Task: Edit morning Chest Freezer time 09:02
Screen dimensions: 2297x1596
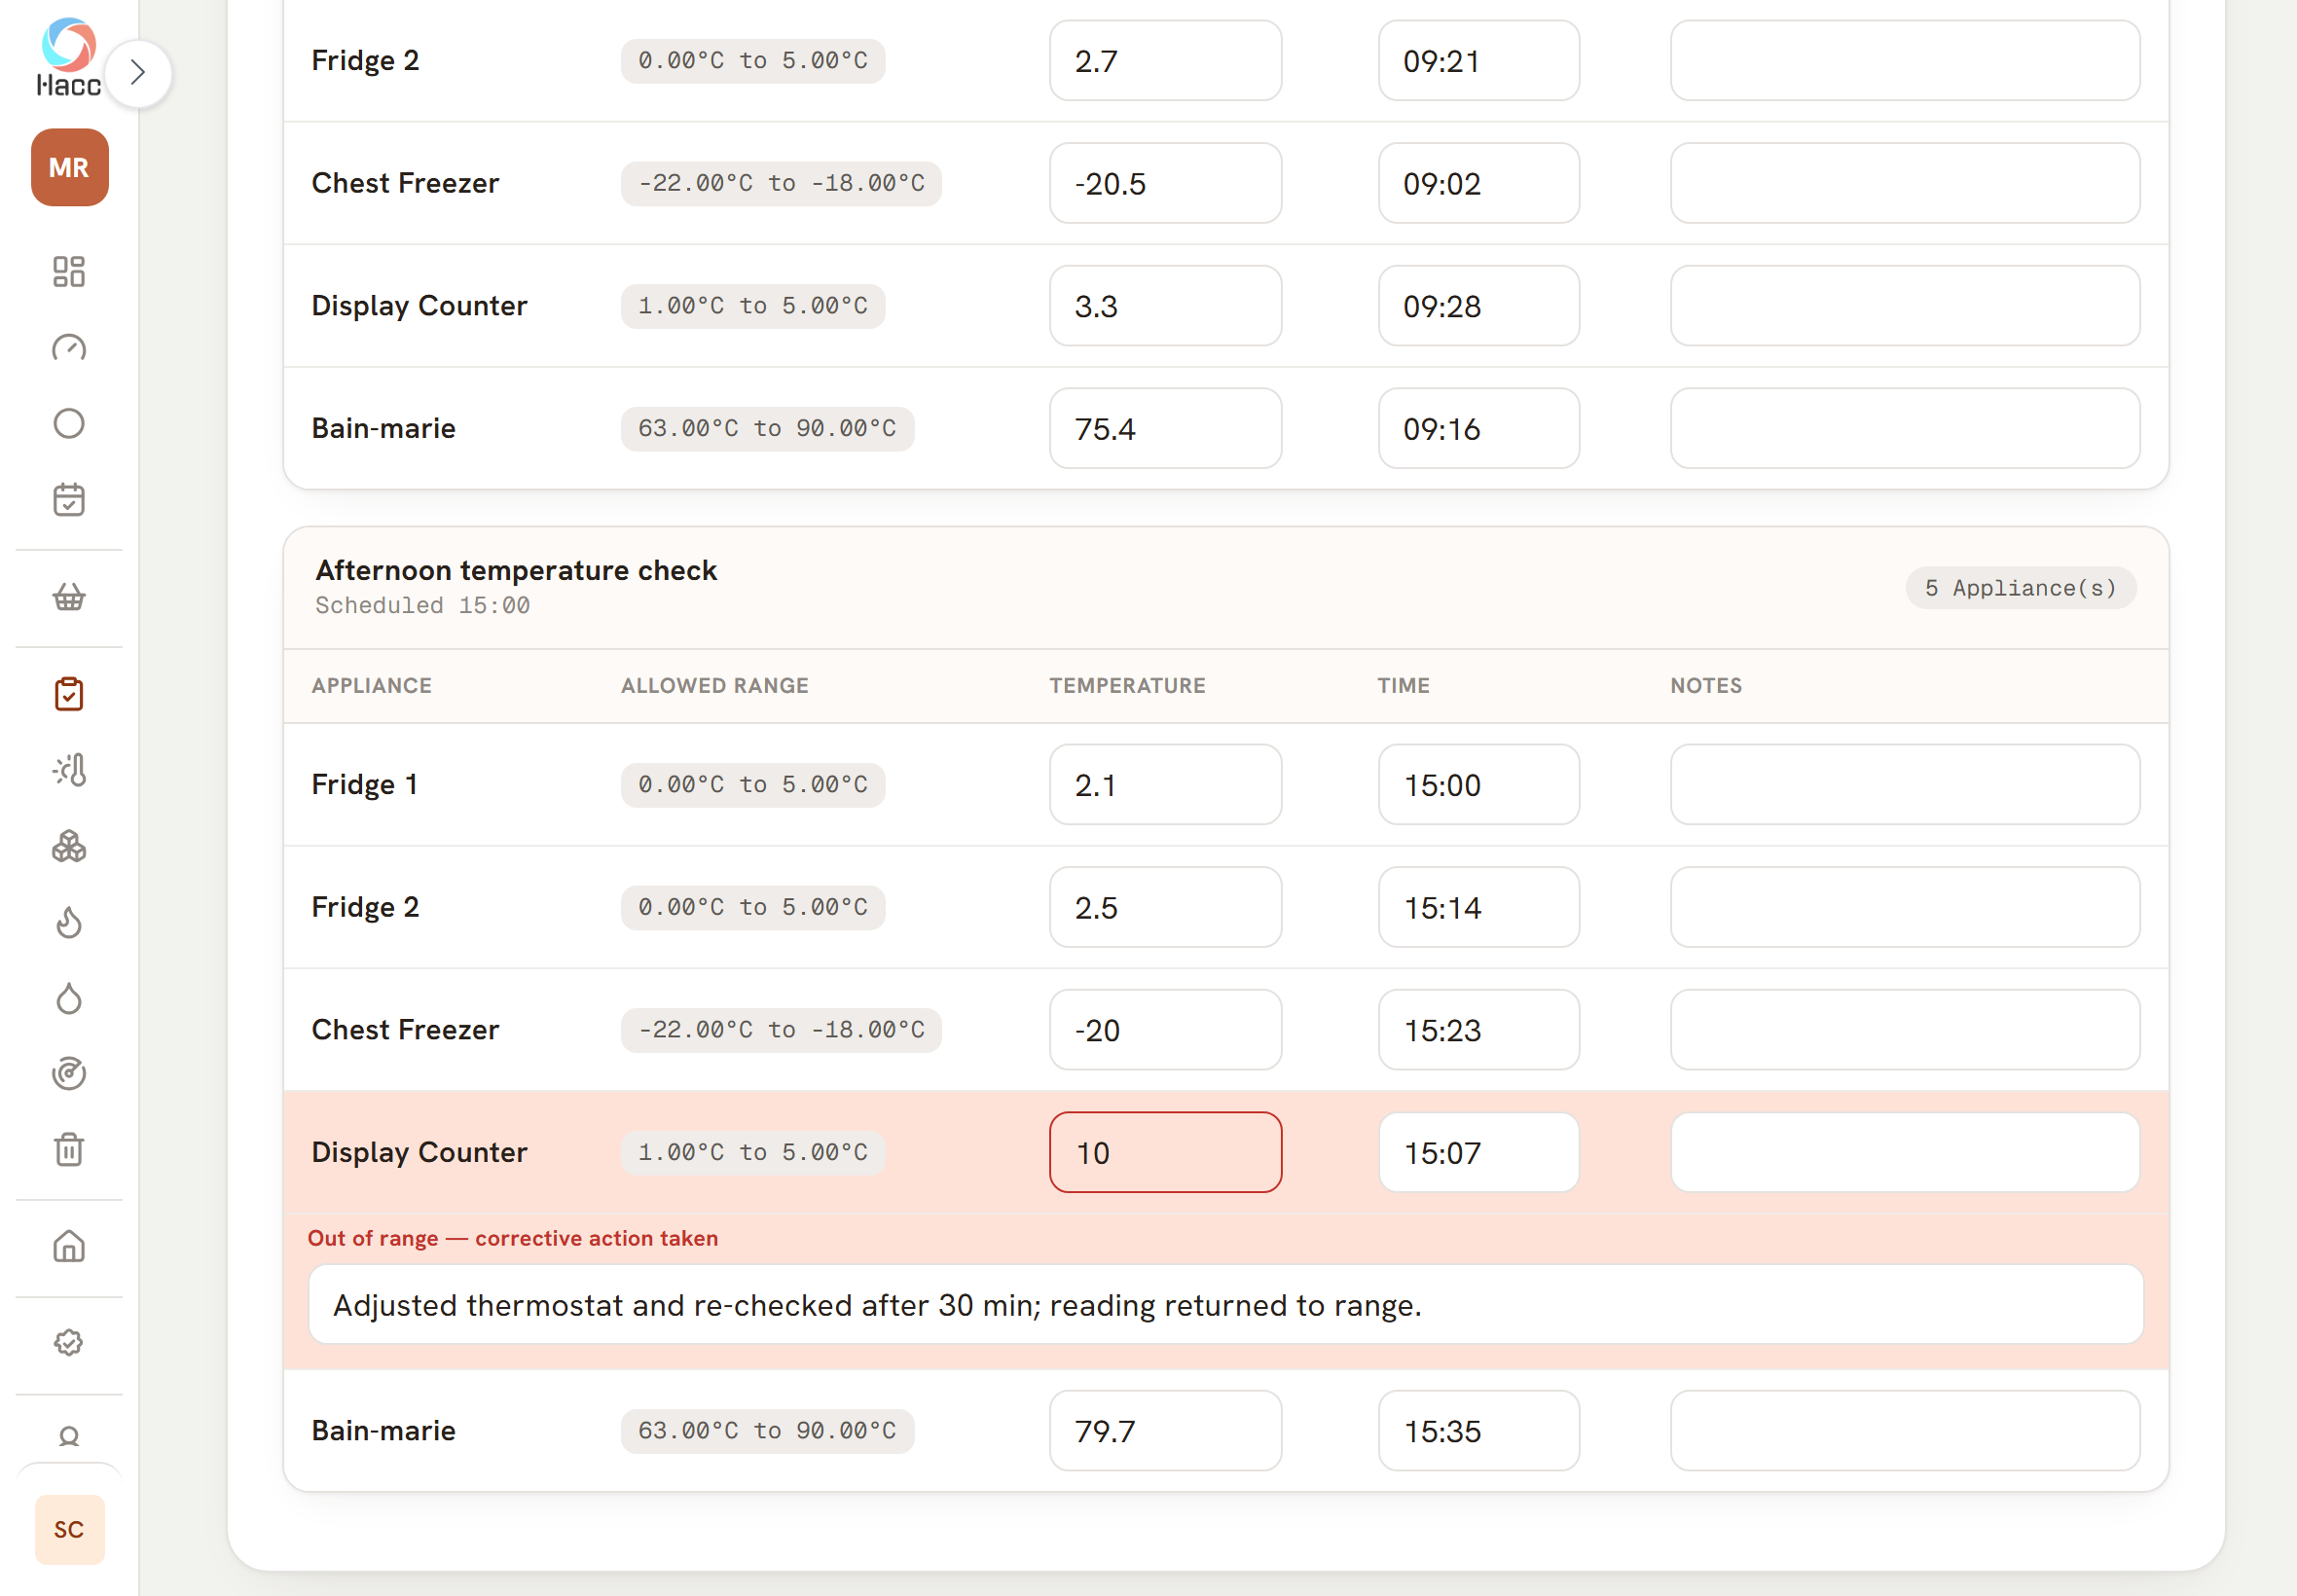Action: 1478,183
